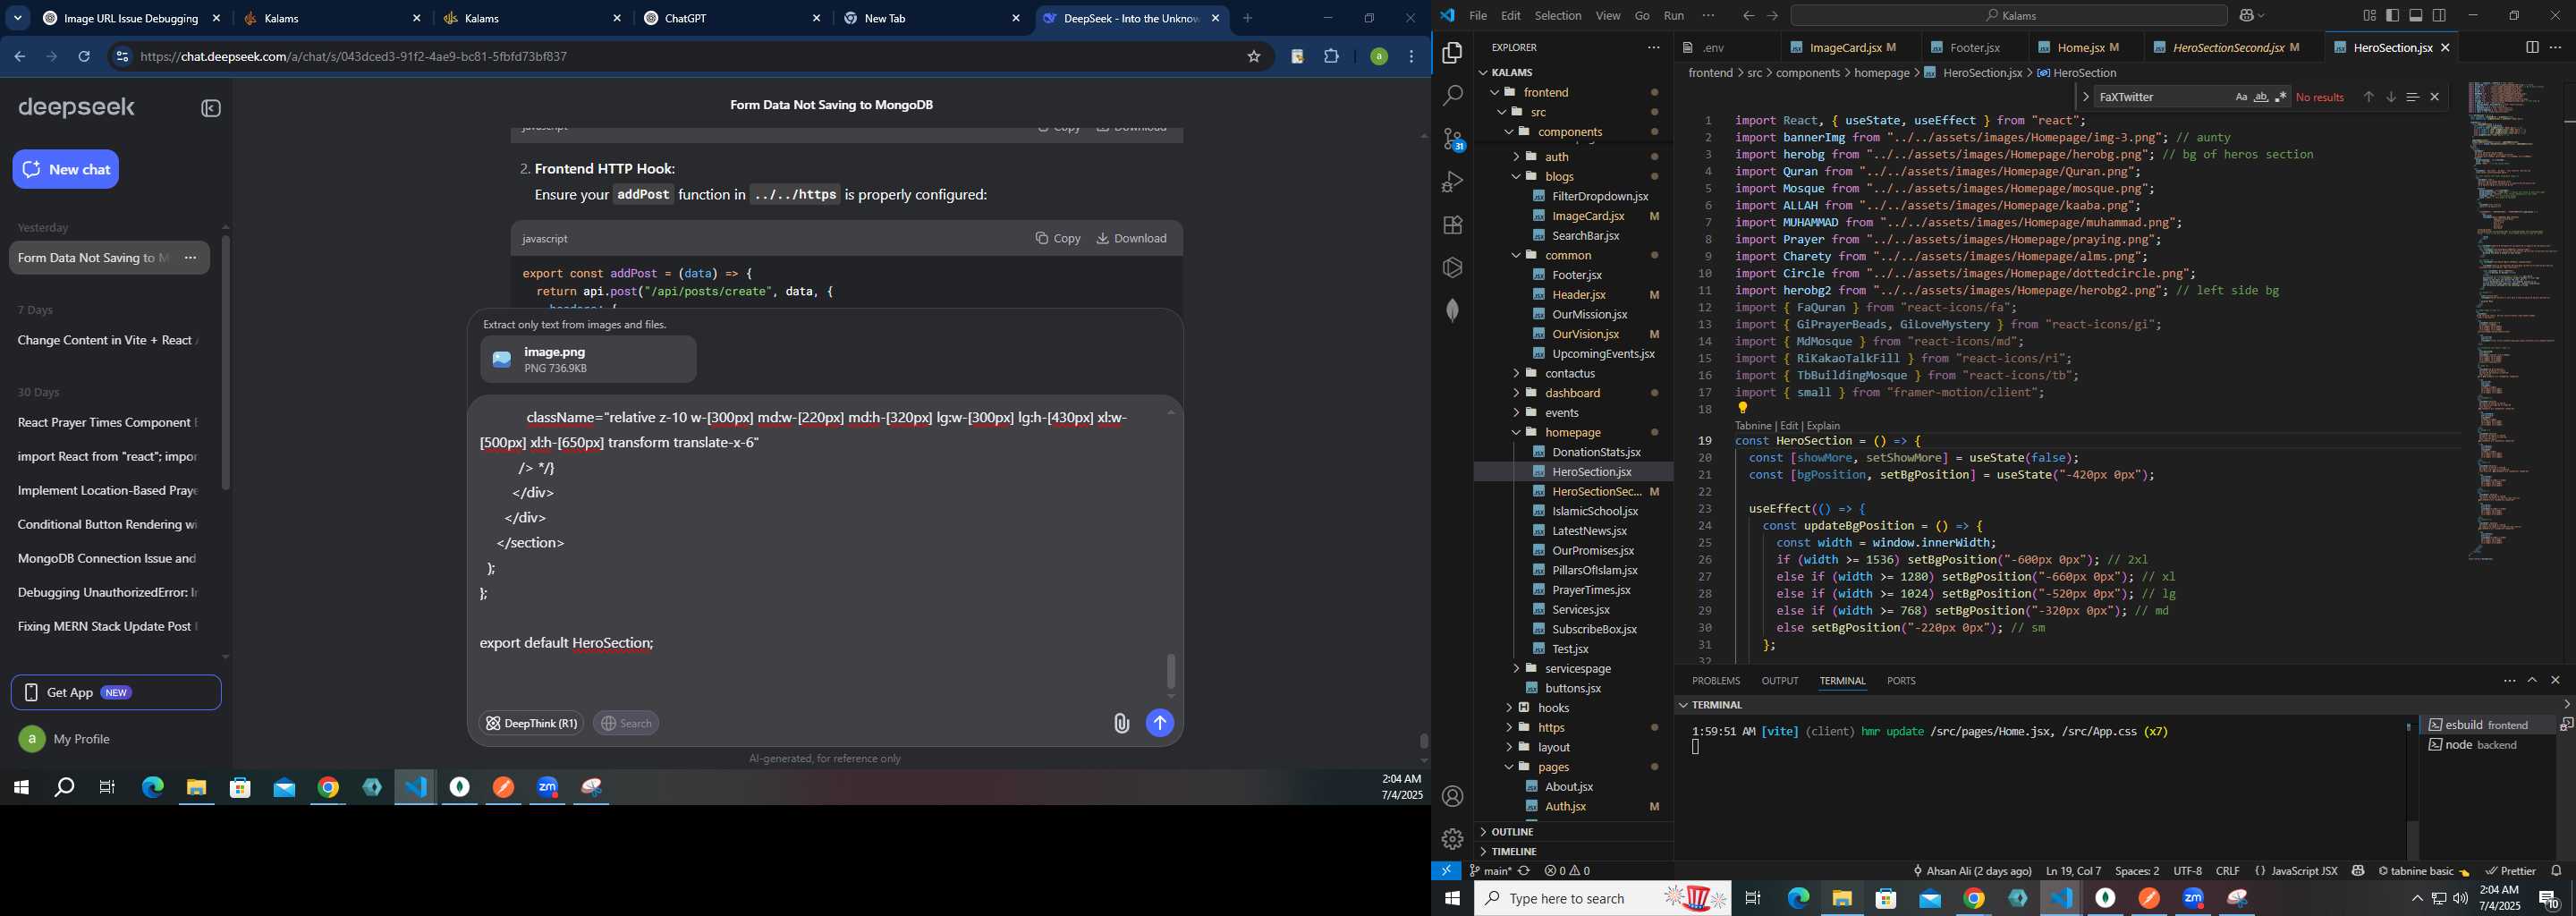Split the editor right using the split icon
The image size is (2576, 916).
[x=2531, y=48]
